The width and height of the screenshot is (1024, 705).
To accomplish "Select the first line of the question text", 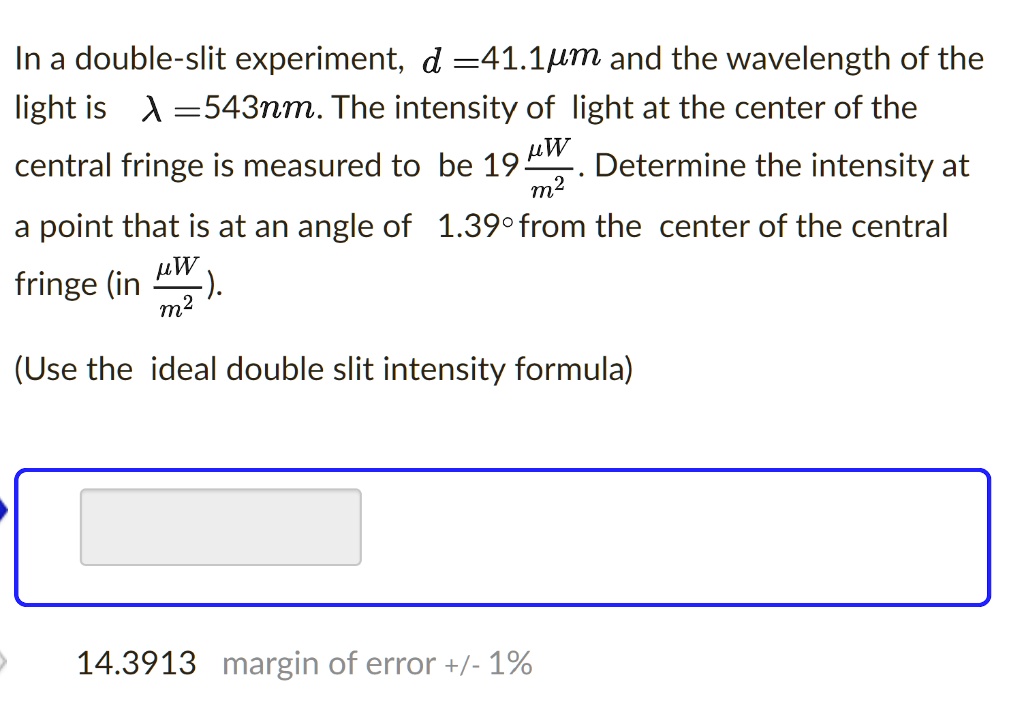I will tap(498, 58).
